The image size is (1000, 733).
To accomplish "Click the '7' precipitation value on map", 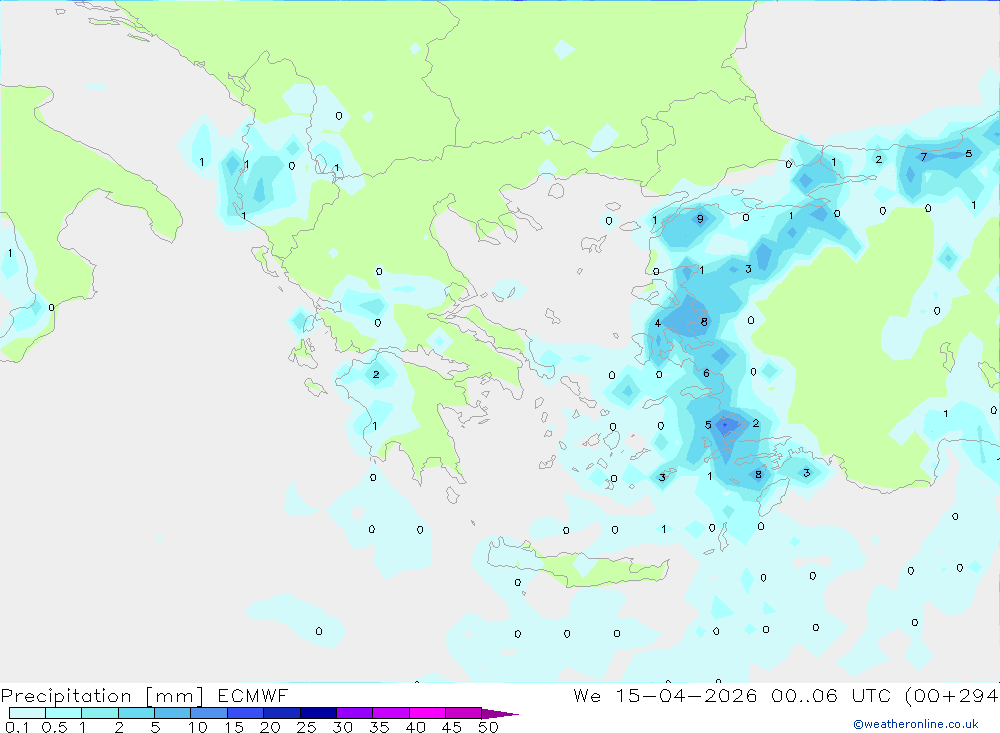I will click(x=923, y=156).
